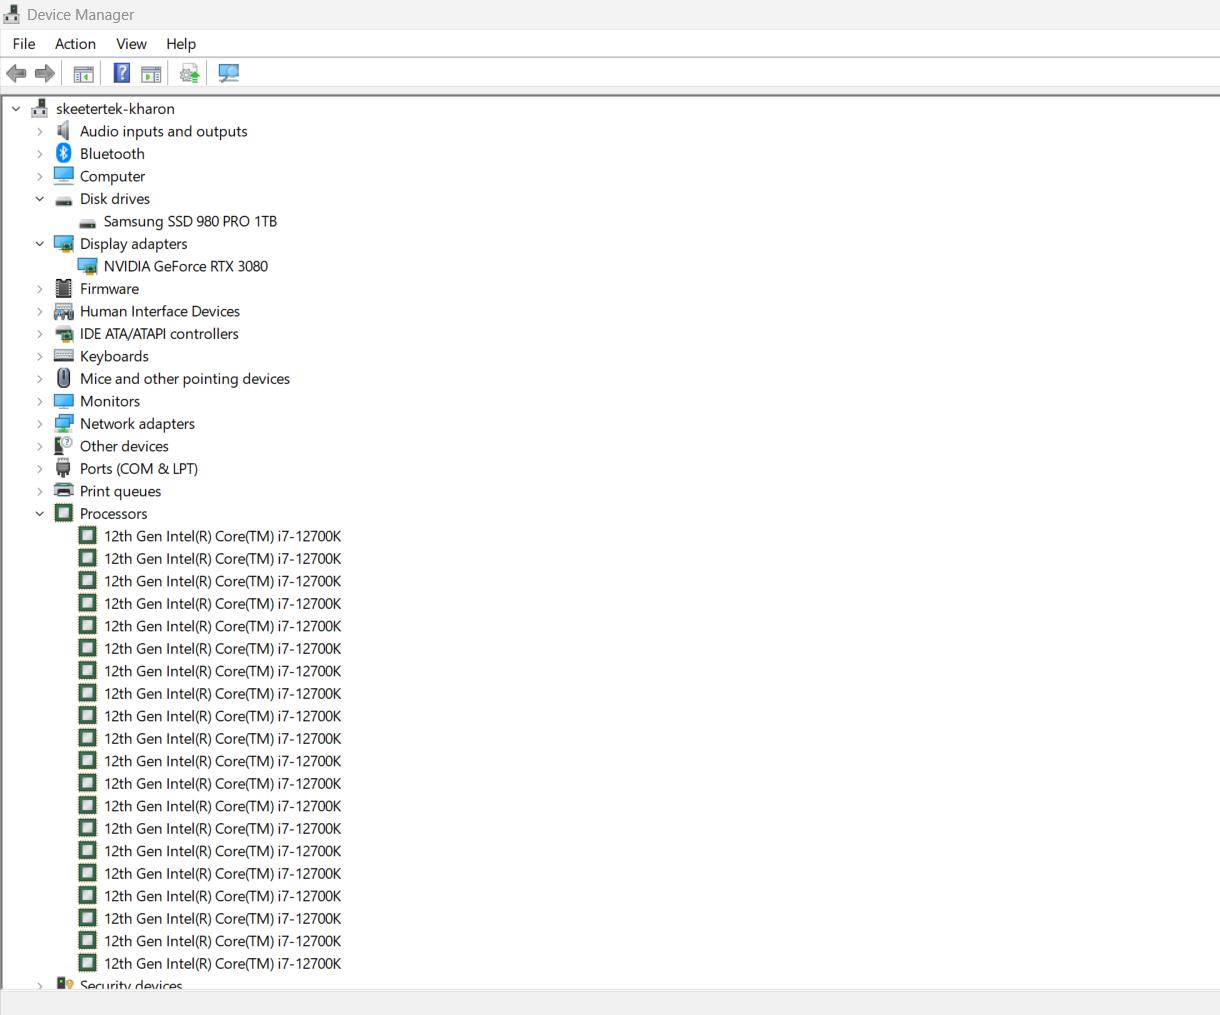Click the Update driver toolbar icon
The height and width of the screenshot is (1015, 1220).
(189, 73)
